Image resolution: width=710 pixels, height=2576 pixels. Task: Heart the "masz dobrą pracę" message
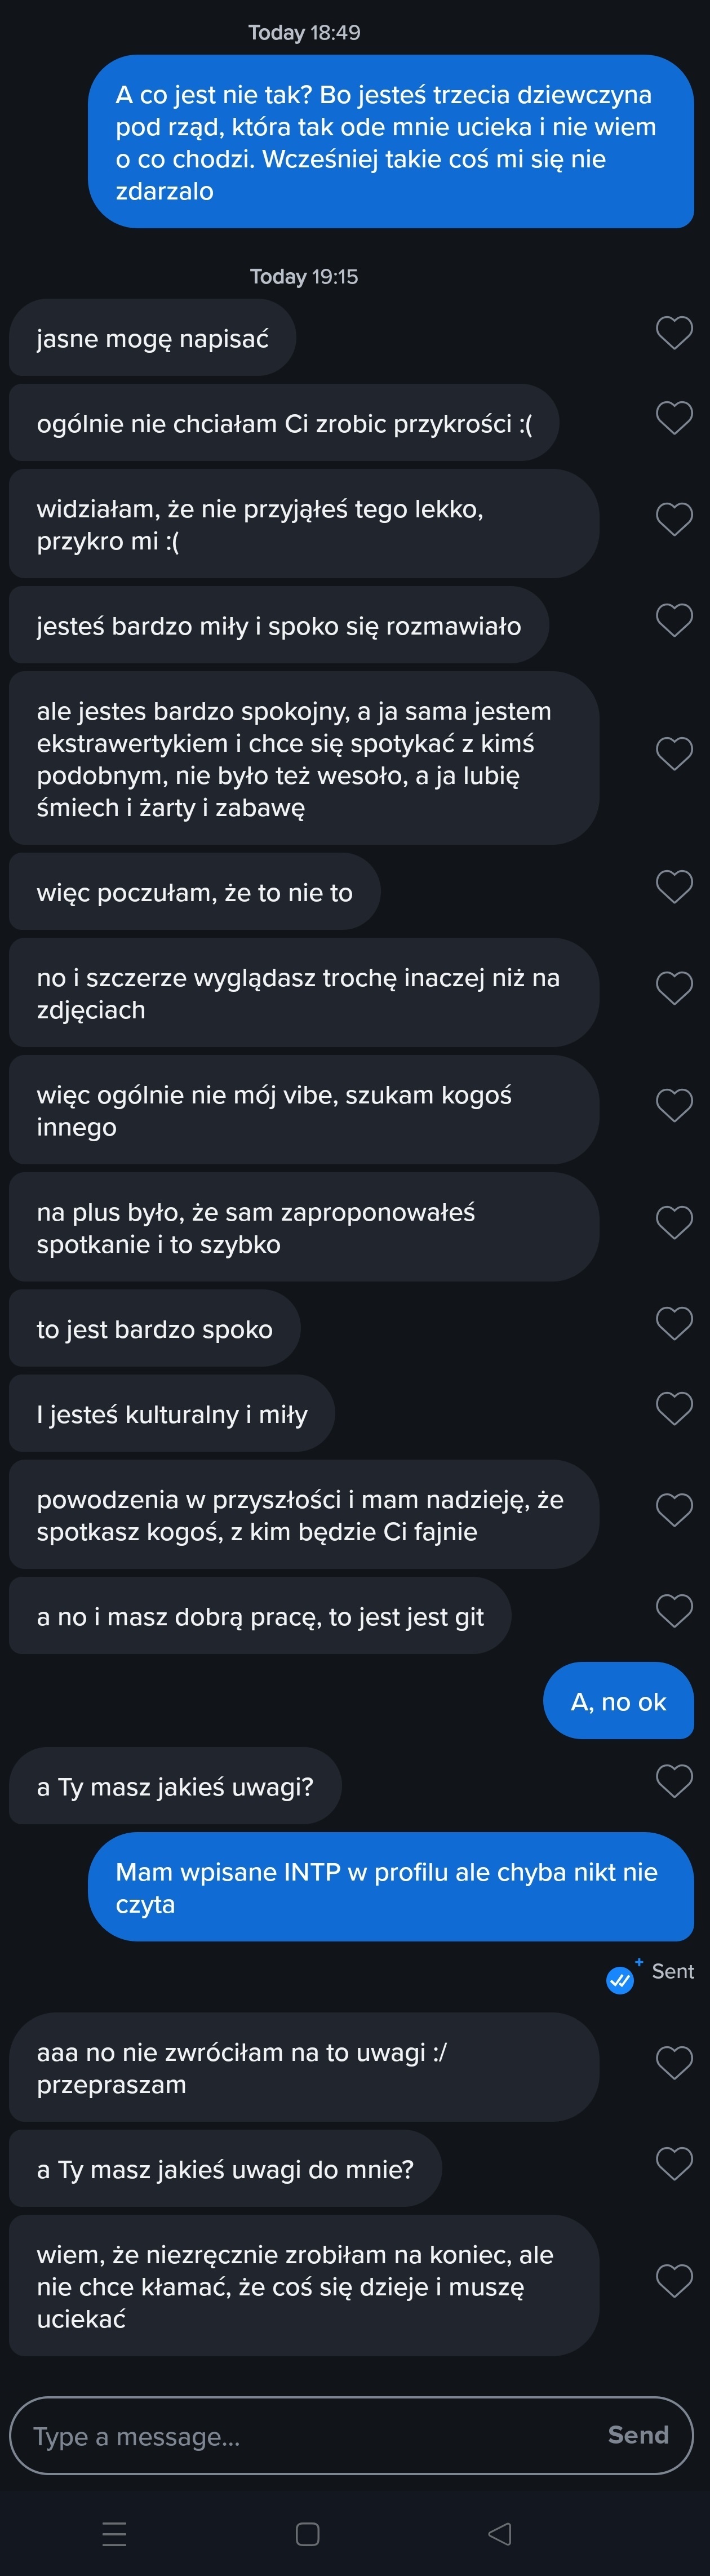(674, 1611)
